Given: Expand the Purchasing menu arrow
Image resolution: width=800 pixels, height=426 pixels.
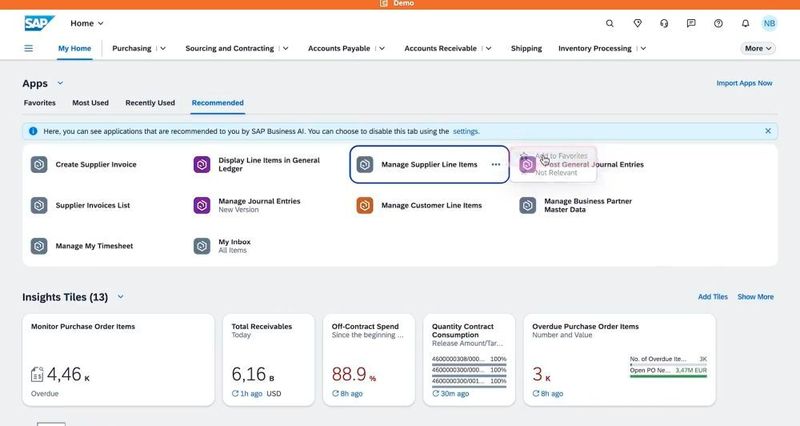Looking at the screenshot, I should tap(163, 48).
